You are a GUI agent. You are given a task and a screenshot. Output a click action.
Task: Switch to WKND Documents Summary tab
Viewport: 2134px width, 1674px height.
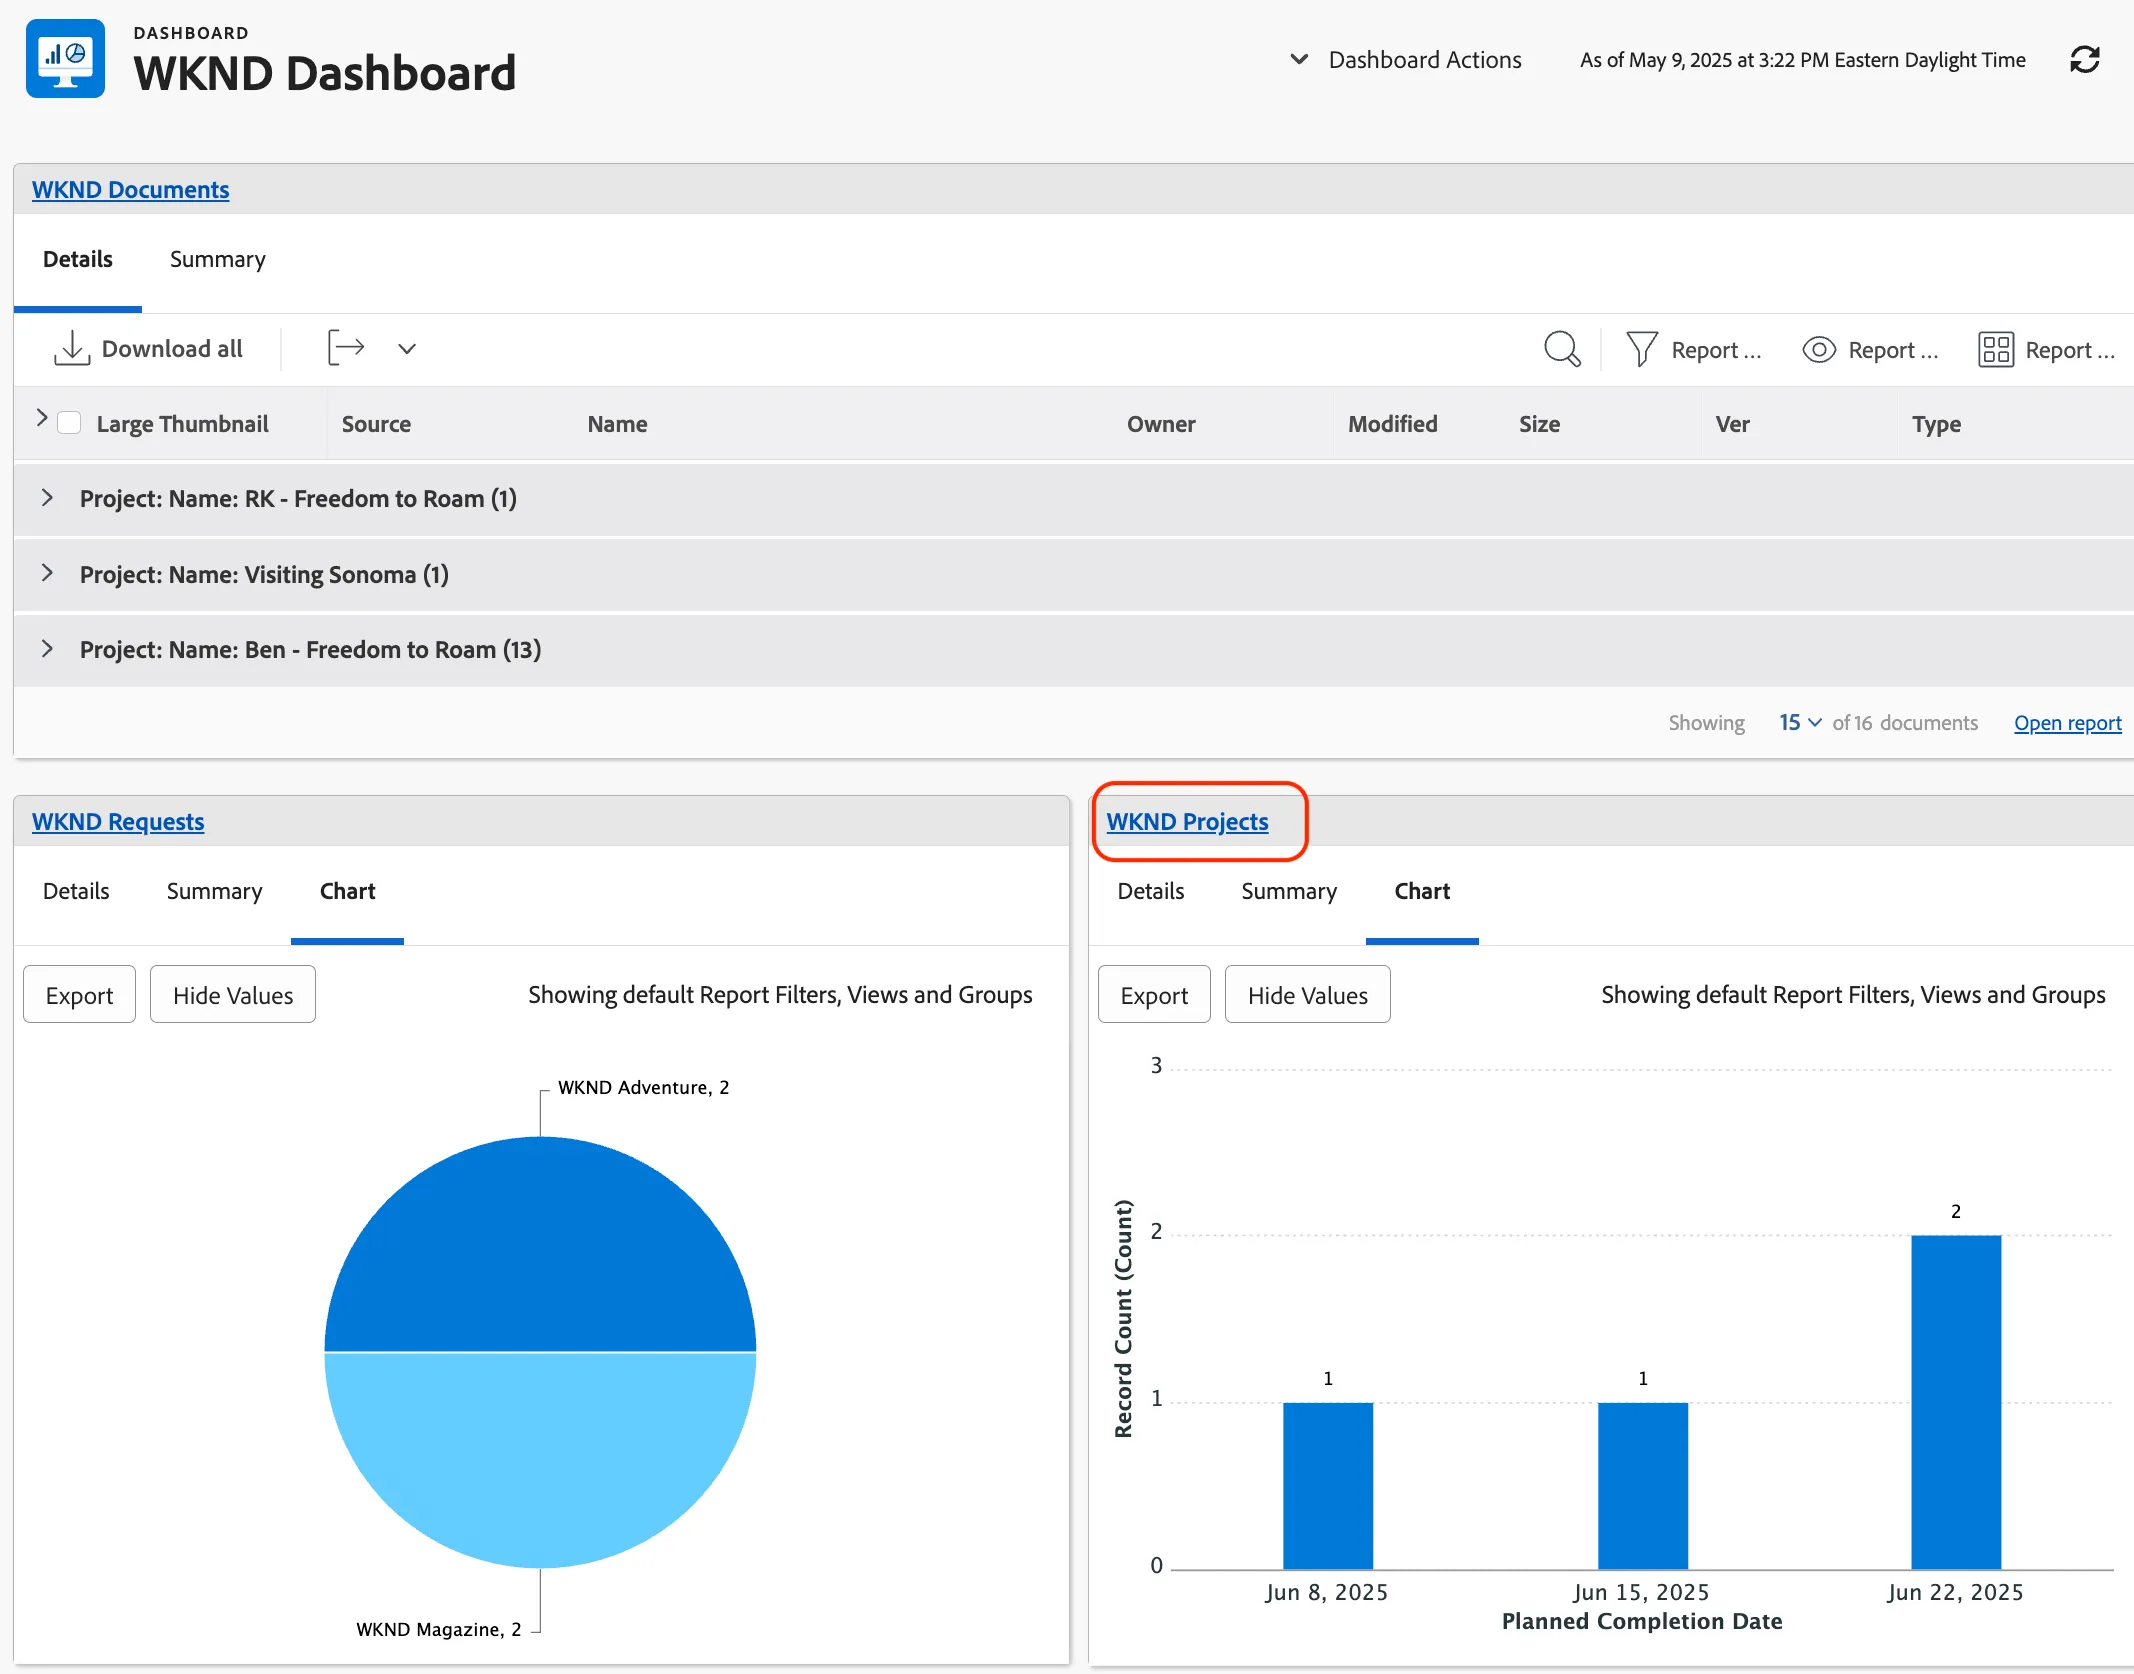click(x=217, y=260)
